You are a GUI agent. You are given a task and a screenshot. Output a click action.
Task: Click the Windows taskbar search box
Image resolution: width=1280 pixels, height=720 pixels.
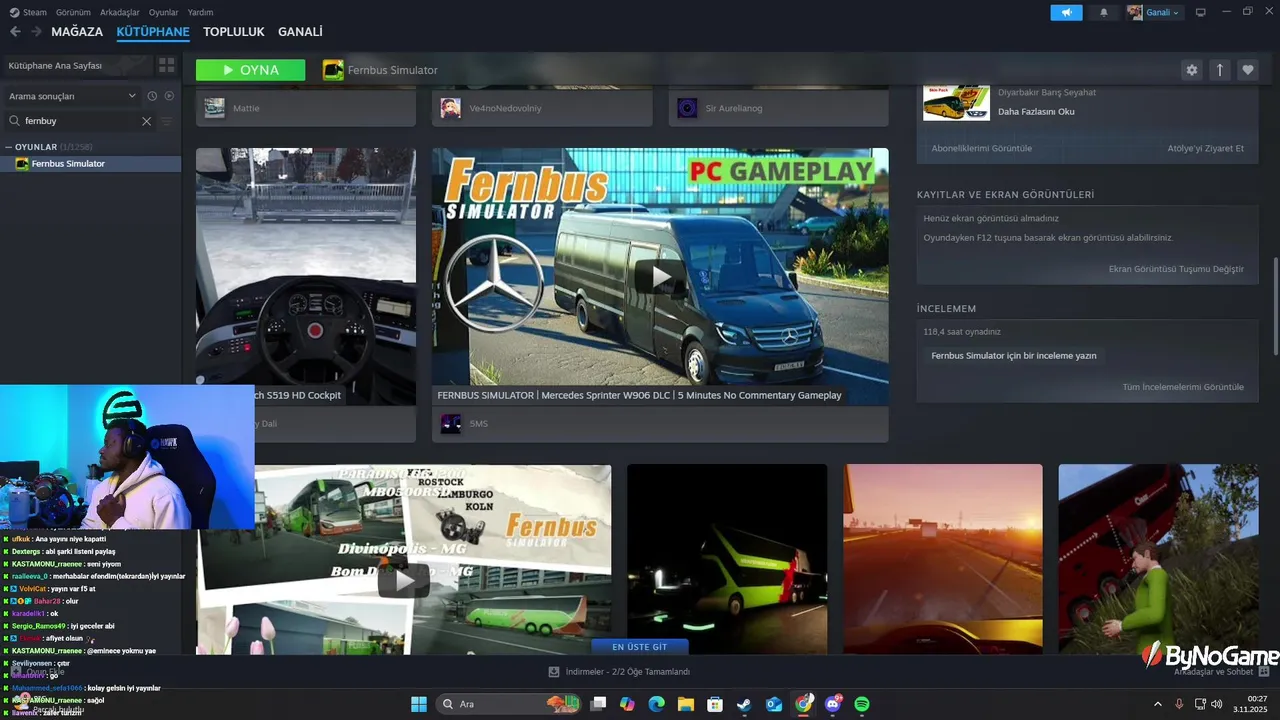[x=507, y=704]
